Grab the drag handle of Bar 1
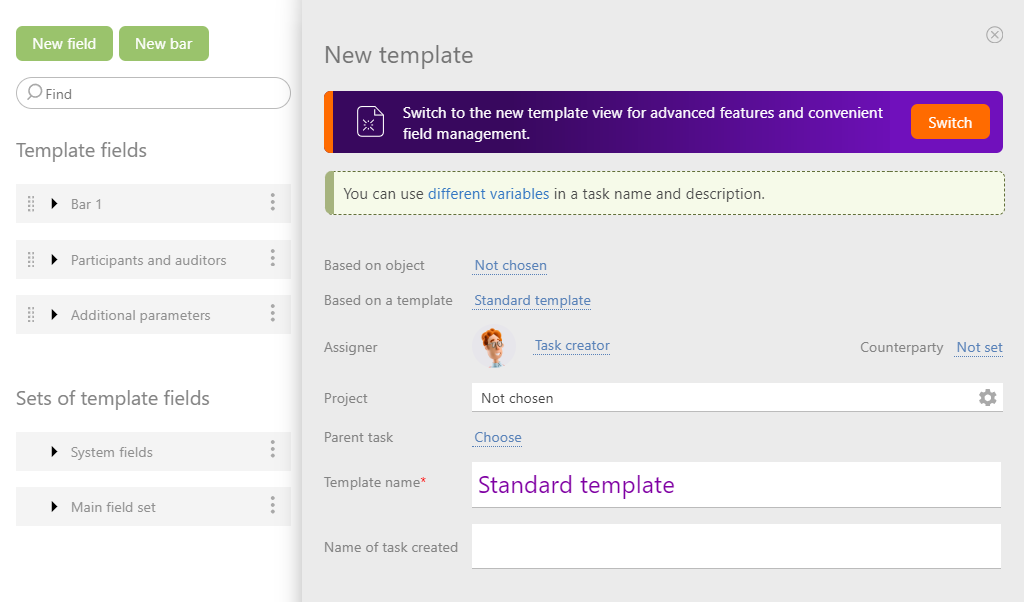Viewport: 1024px width, 602px height. tap(31, 204)
